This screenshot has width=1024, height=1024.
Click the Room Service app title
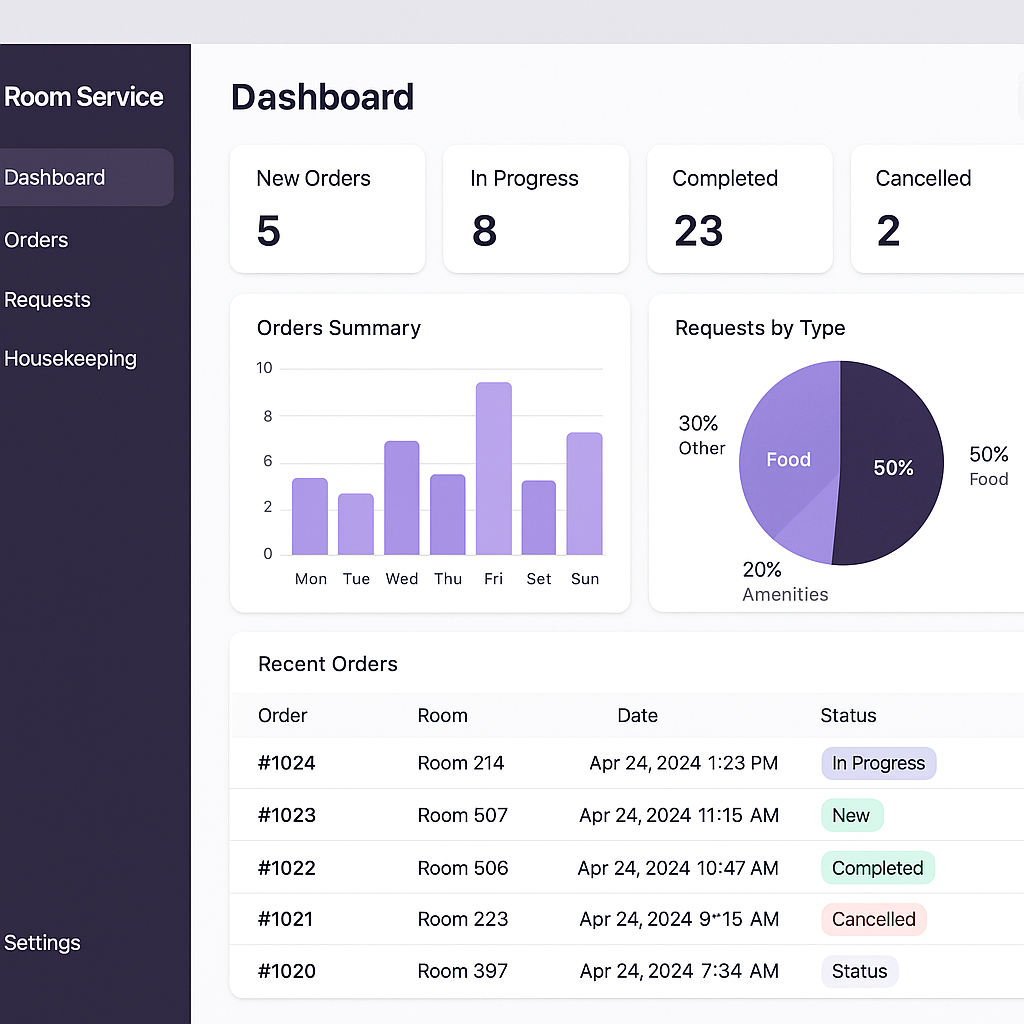coord(84,97)
